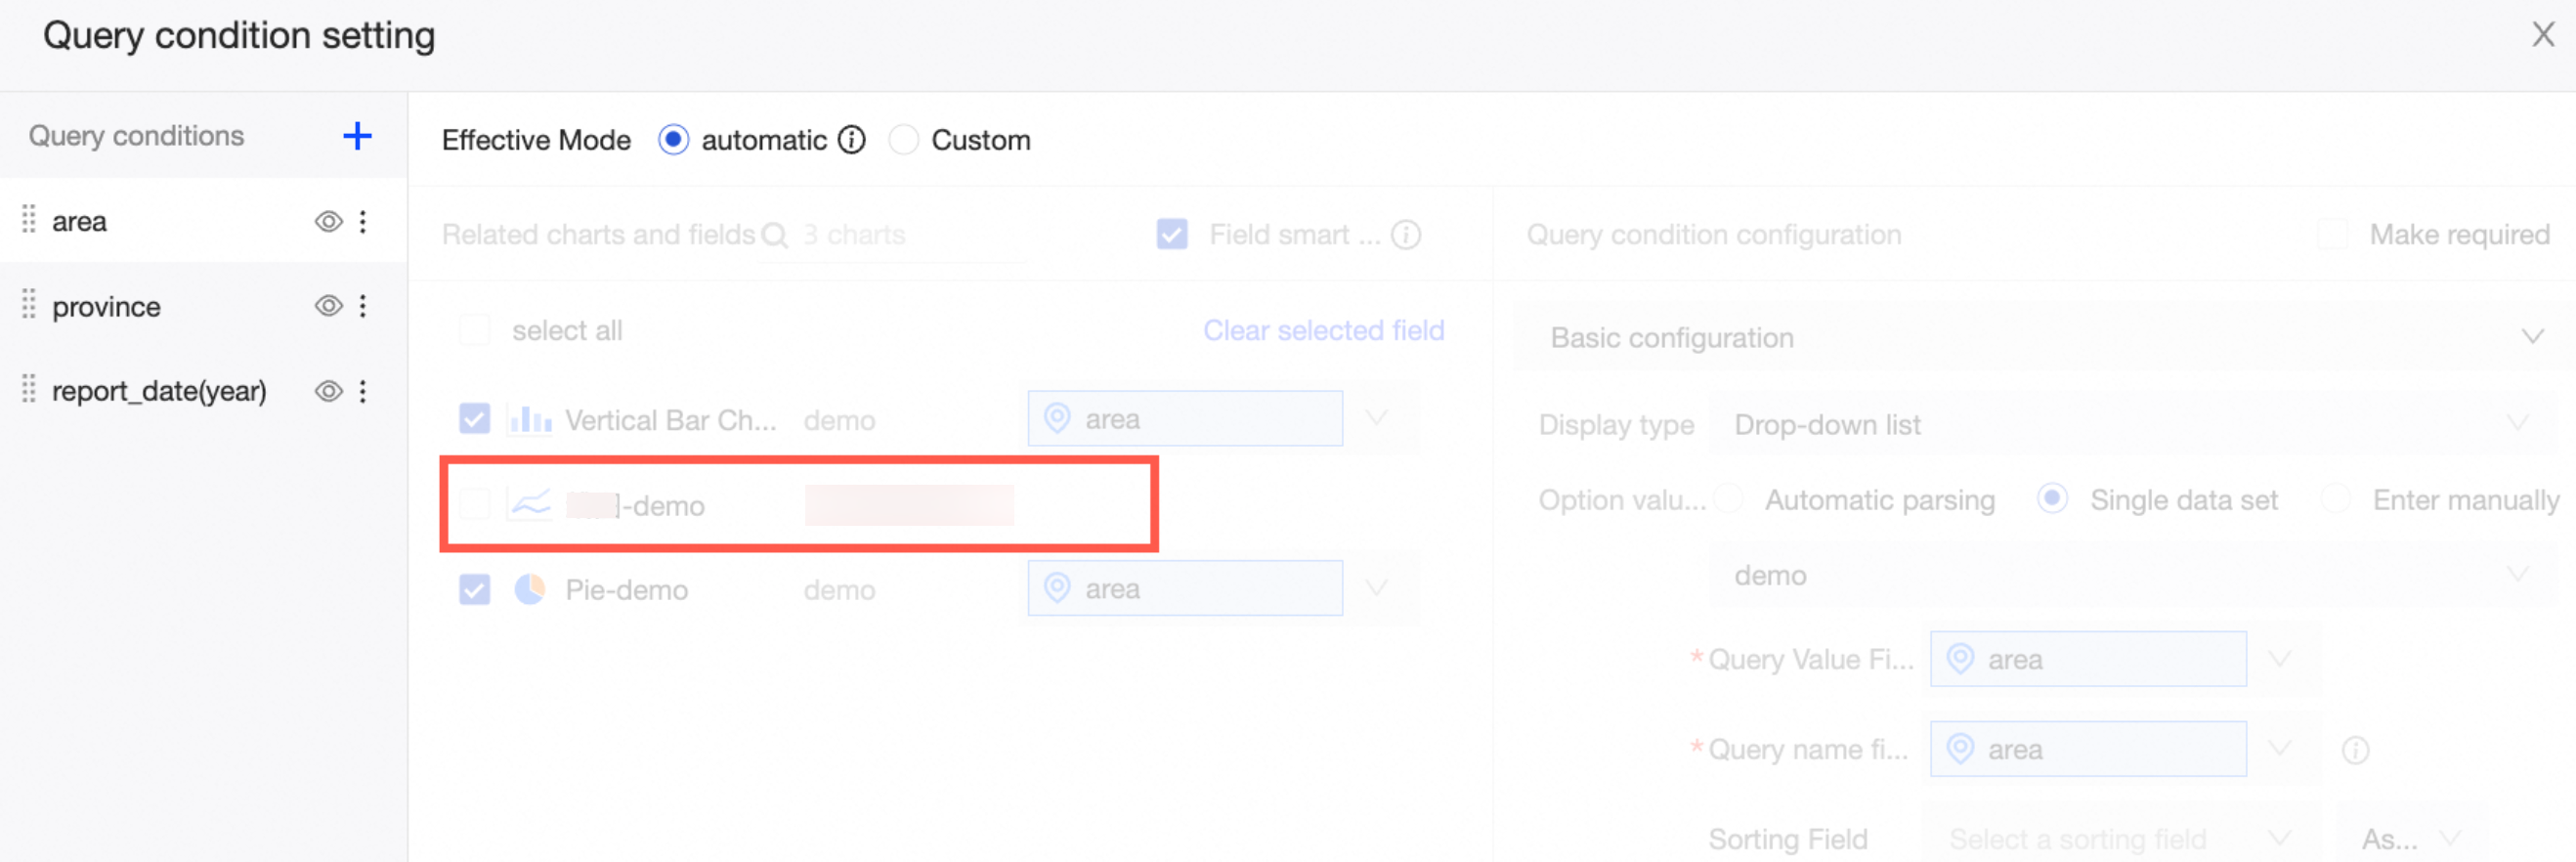Toggle visibility of the province condition
Image resolution: width=2576 pixels, height=862 pixels.
tap(328, 306)
